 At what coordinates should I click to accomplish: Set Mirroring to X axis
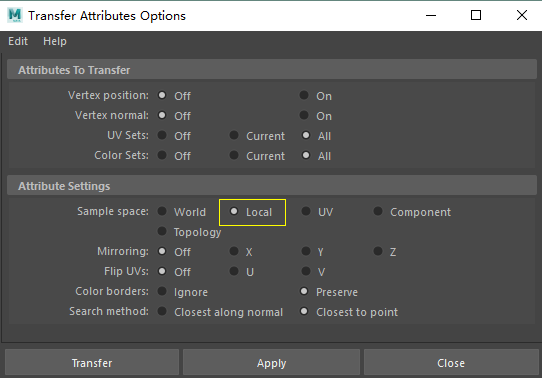coord(234,251)
